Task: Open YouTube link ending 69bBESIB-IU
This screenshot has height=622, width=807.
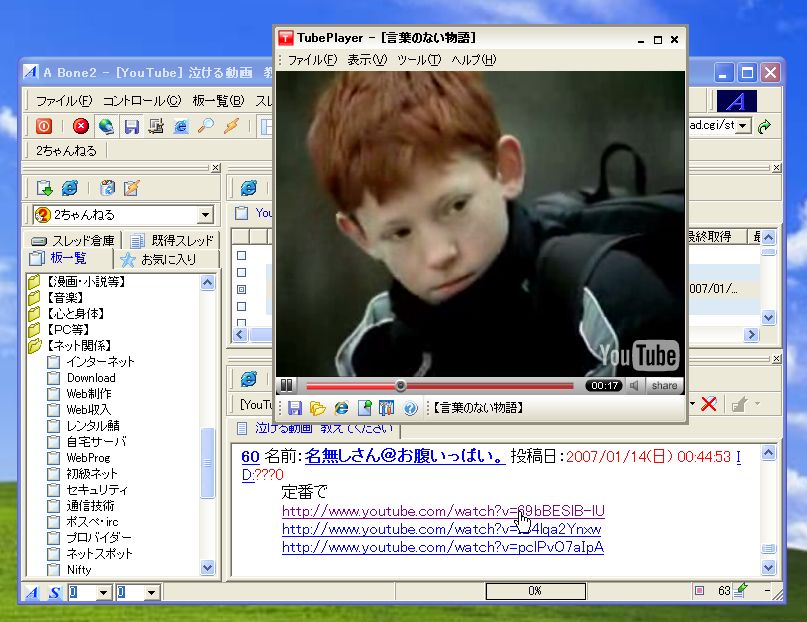Action: pos(443,511)
